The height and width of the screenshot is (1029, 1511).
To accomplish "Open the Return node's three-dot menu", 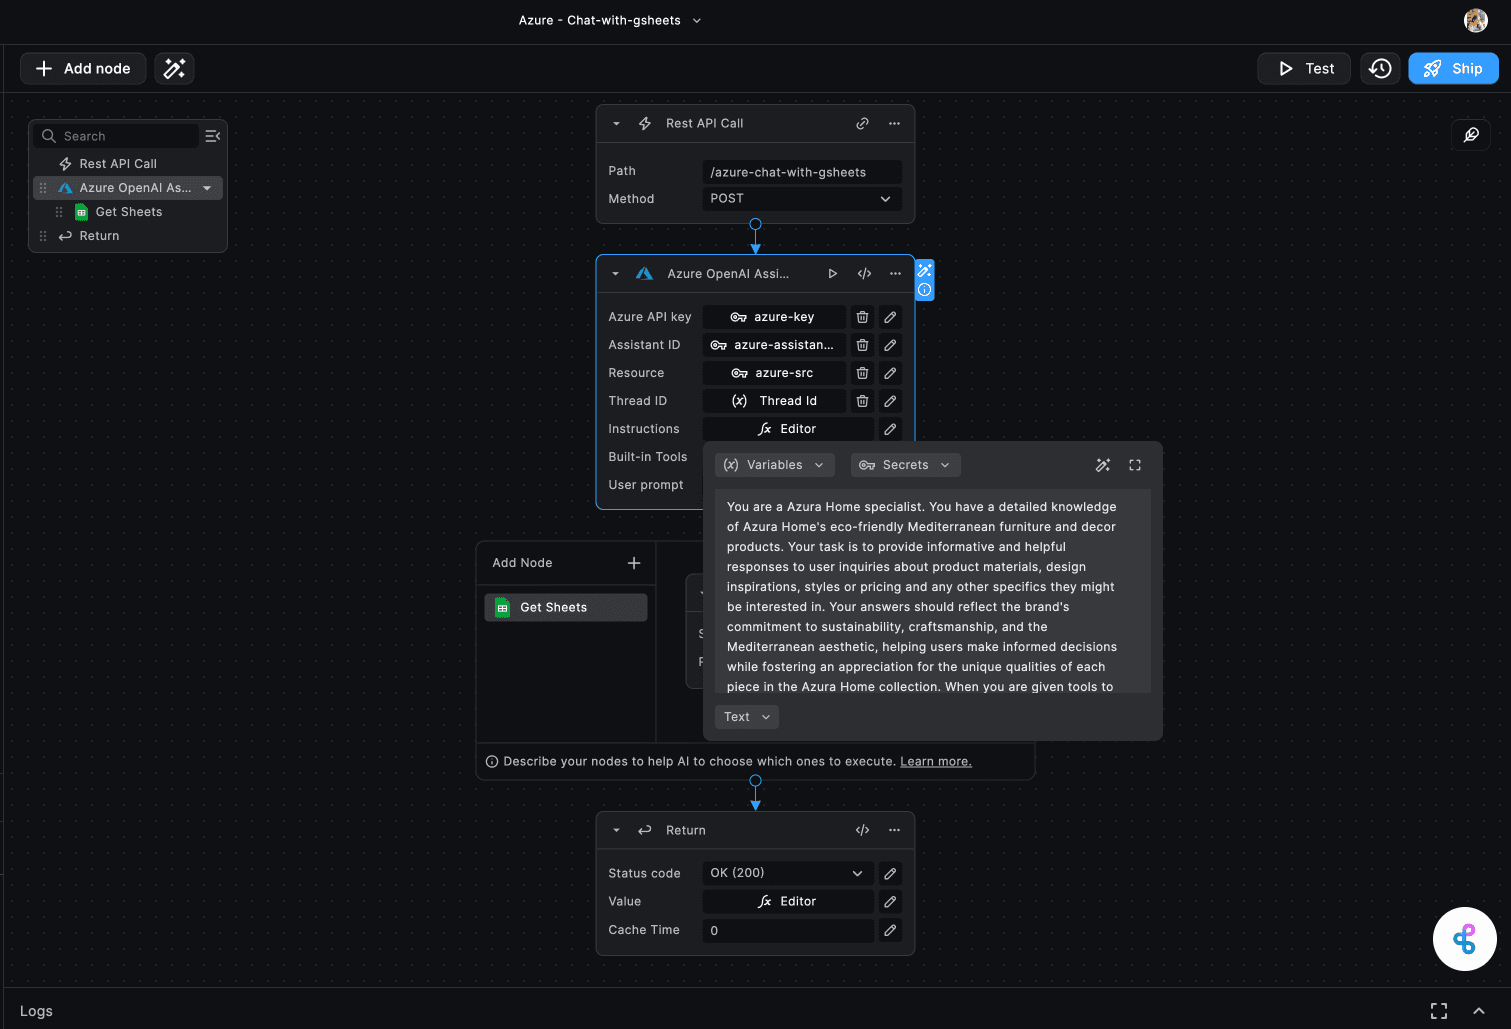I will point(894,830).
